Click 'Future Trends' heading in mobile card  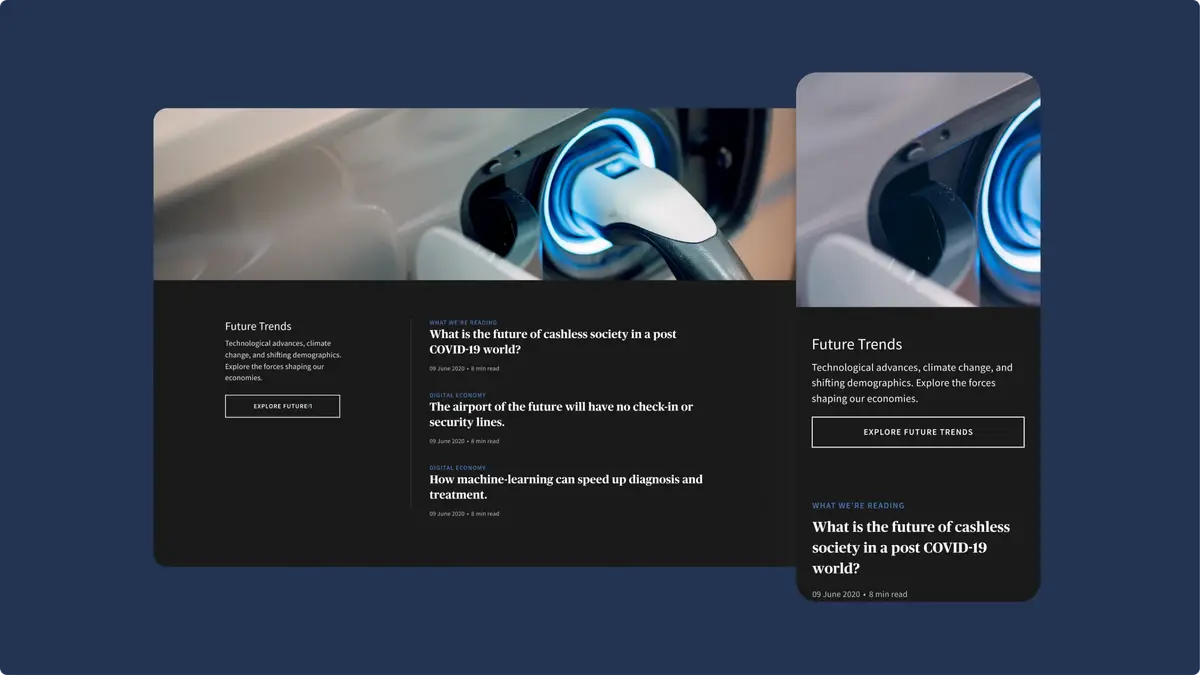click(857, 344)
